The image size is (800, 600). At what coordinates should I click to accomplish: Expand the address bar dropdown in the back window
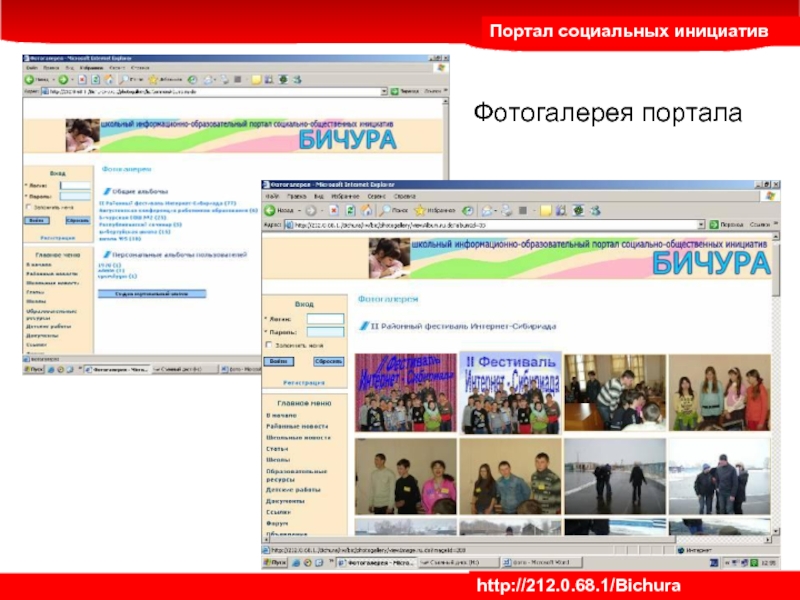pos(384,91)
